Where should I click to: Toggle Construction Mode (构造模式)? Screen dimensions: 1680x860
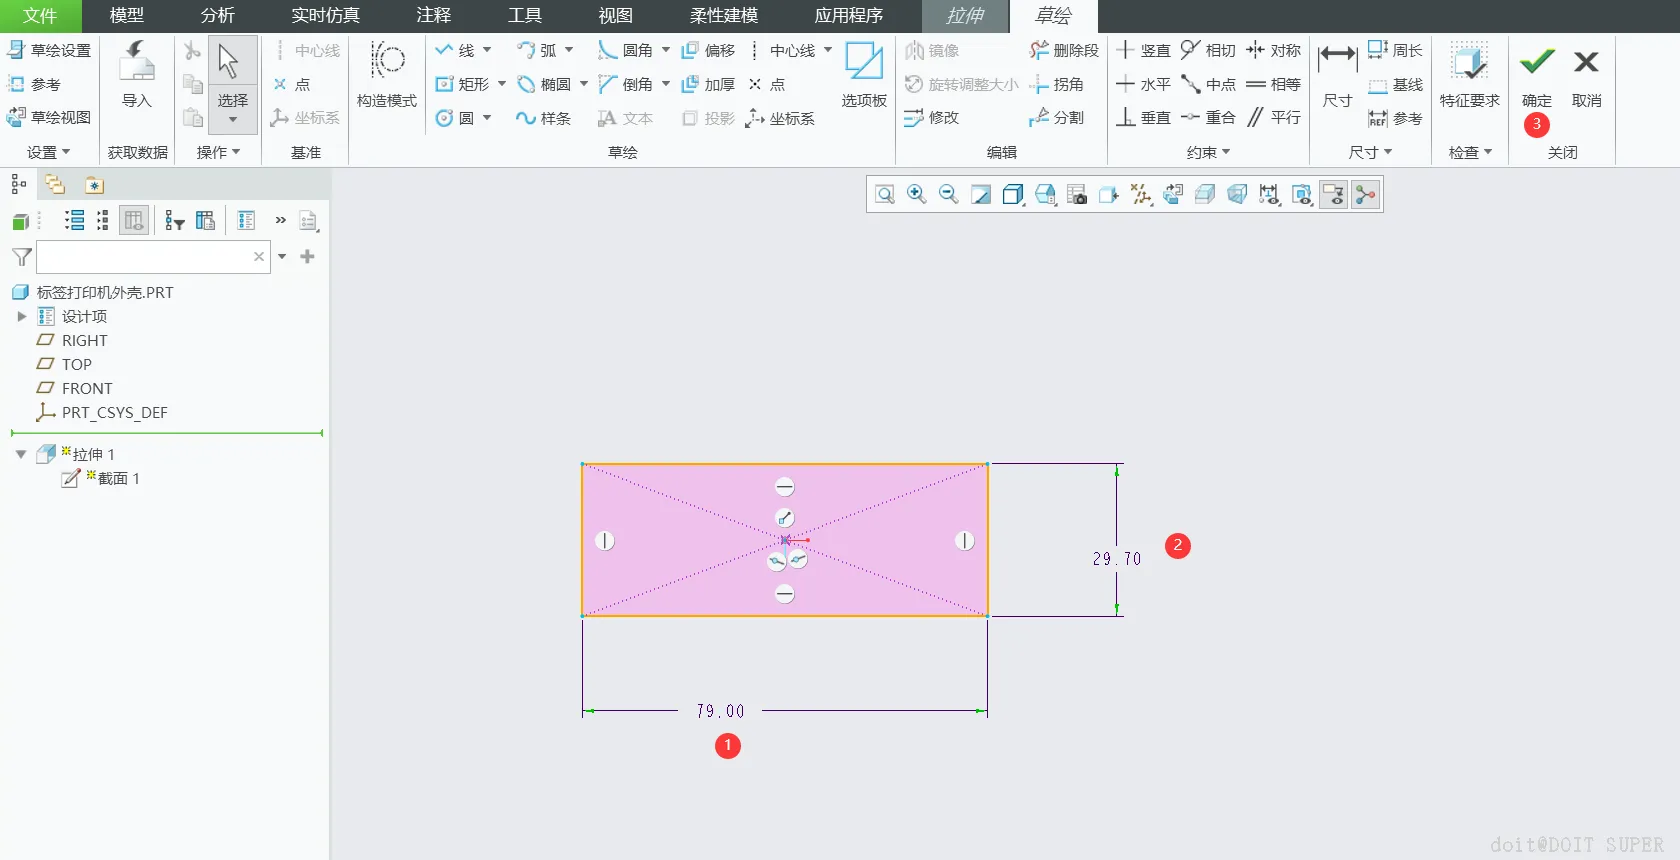[x=387, y=75]
